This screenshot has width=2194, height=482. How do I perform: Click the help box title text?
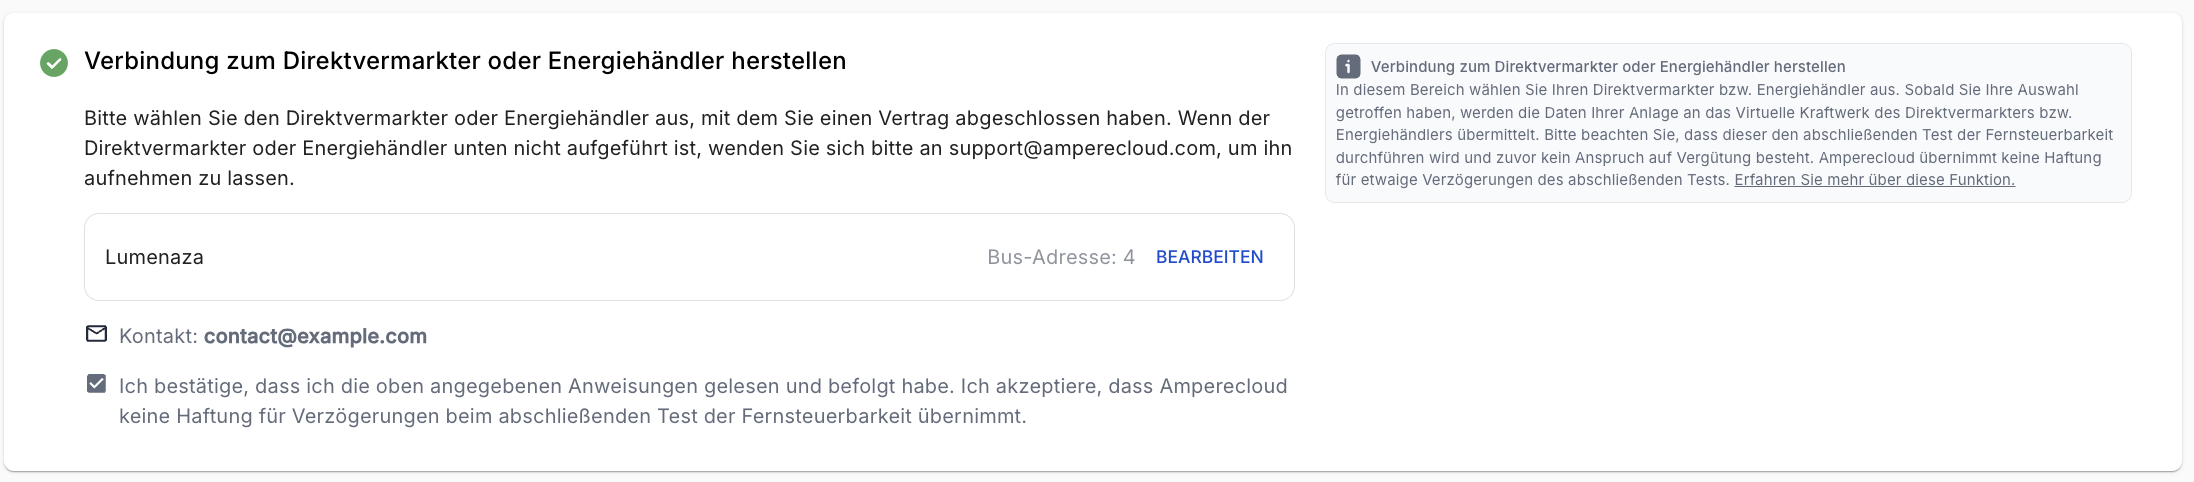[x=1607, y=67]
